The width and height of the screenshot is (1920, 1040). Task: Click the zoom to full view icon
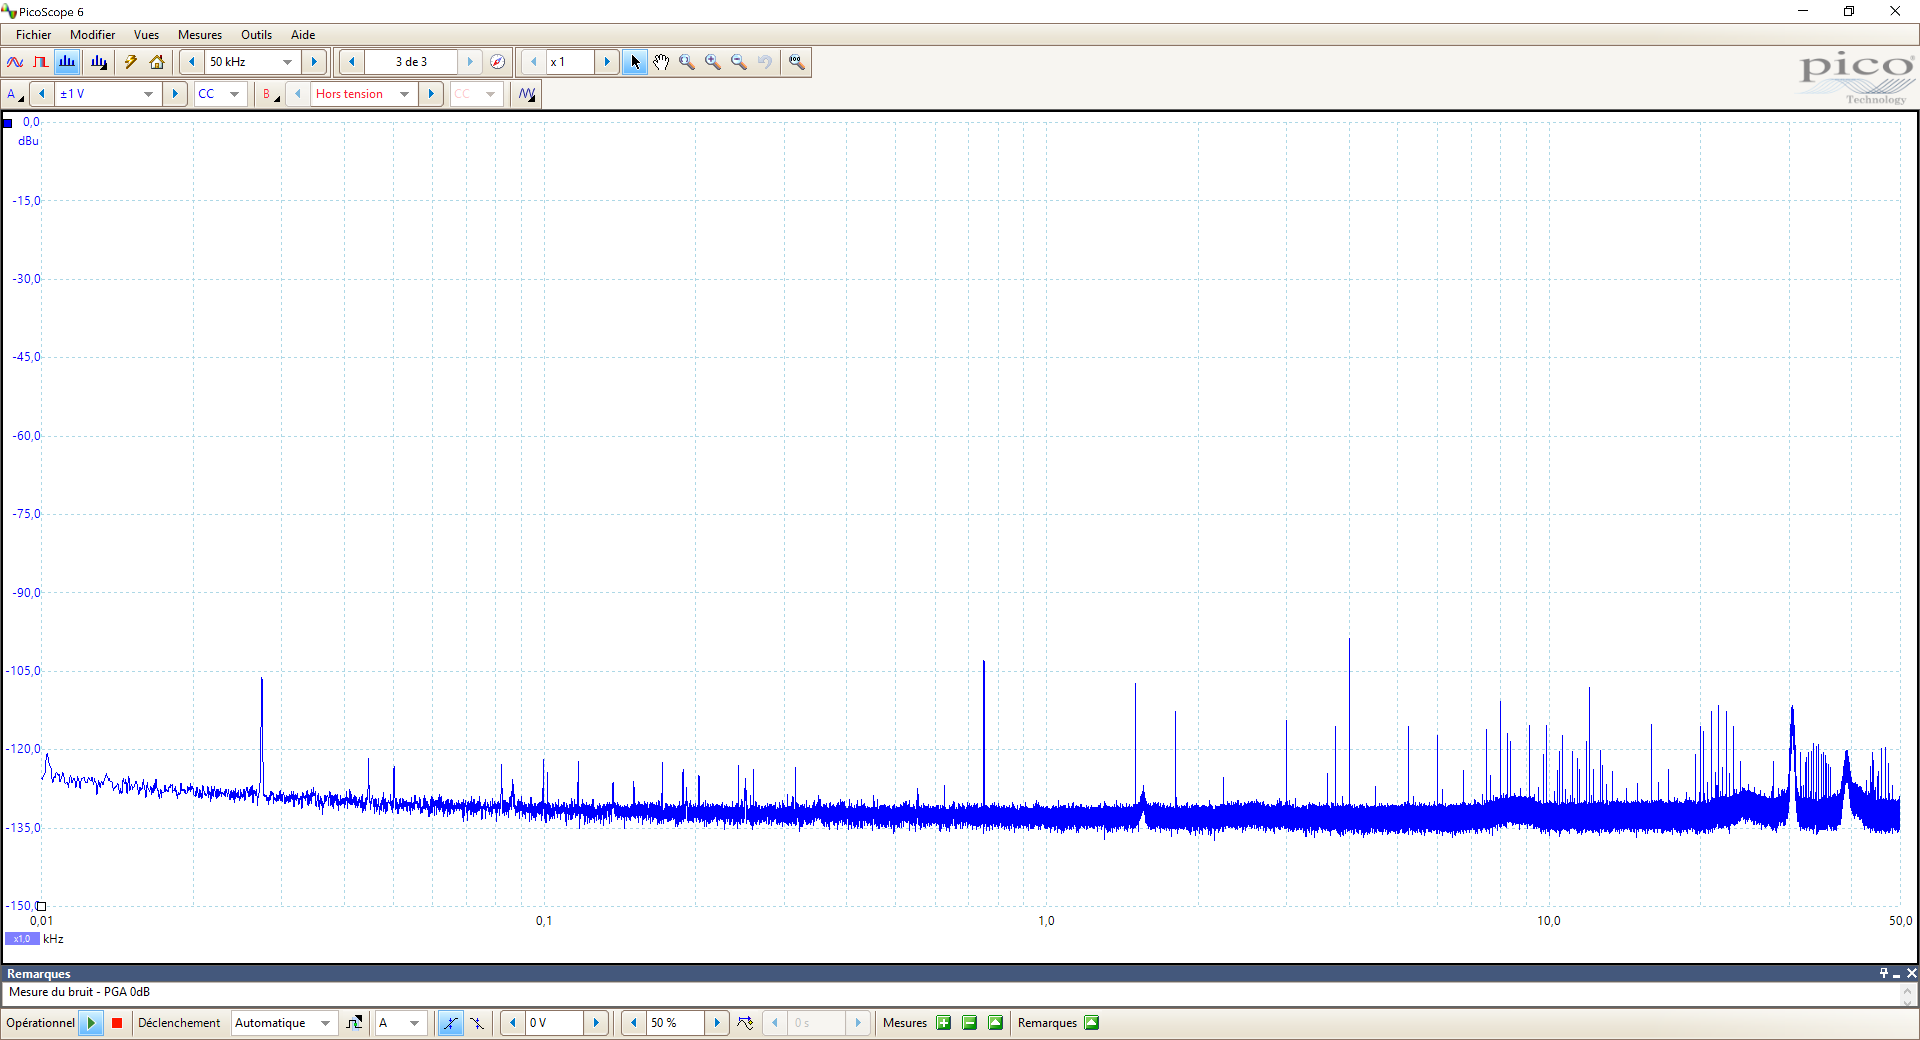click(x=796, y=62)
